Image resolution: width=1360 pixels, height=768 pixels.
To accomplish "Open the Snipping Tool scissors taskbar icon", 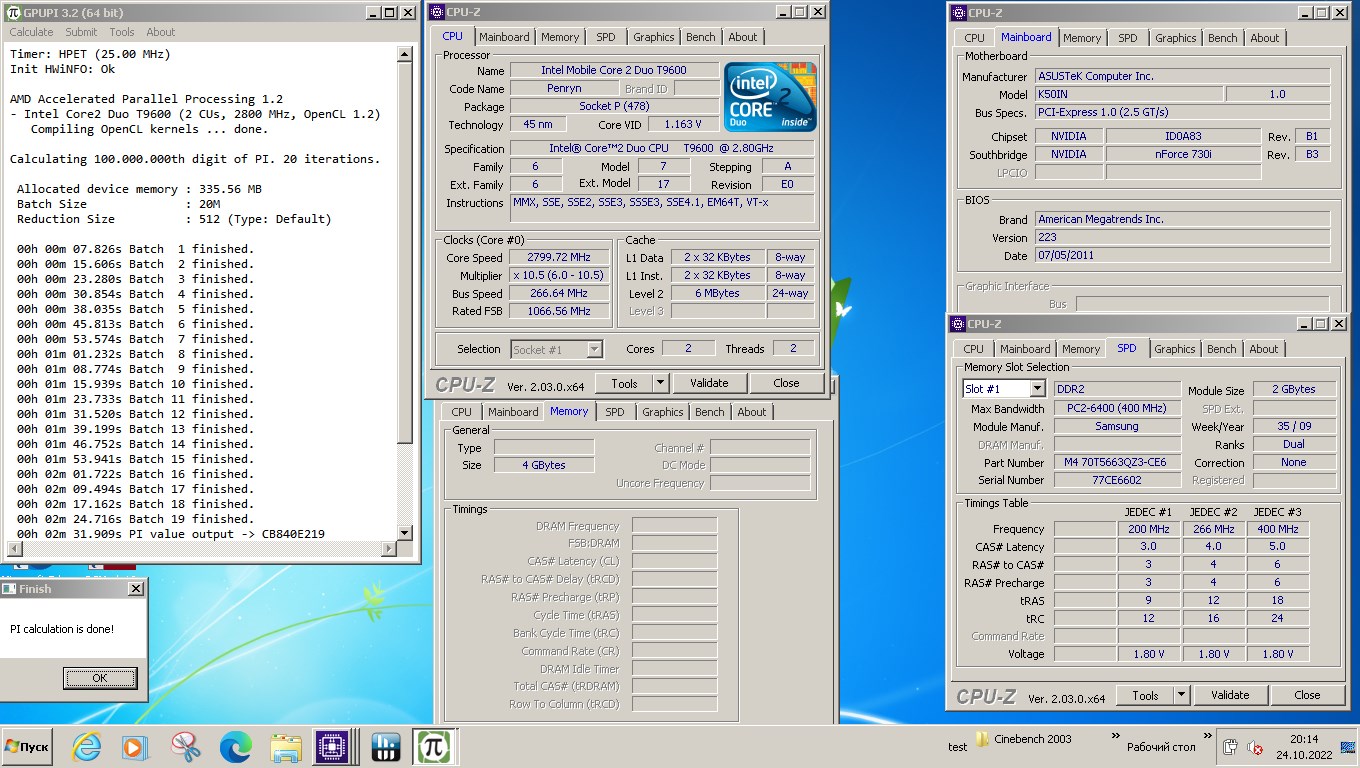I will [x=186, y=746].
